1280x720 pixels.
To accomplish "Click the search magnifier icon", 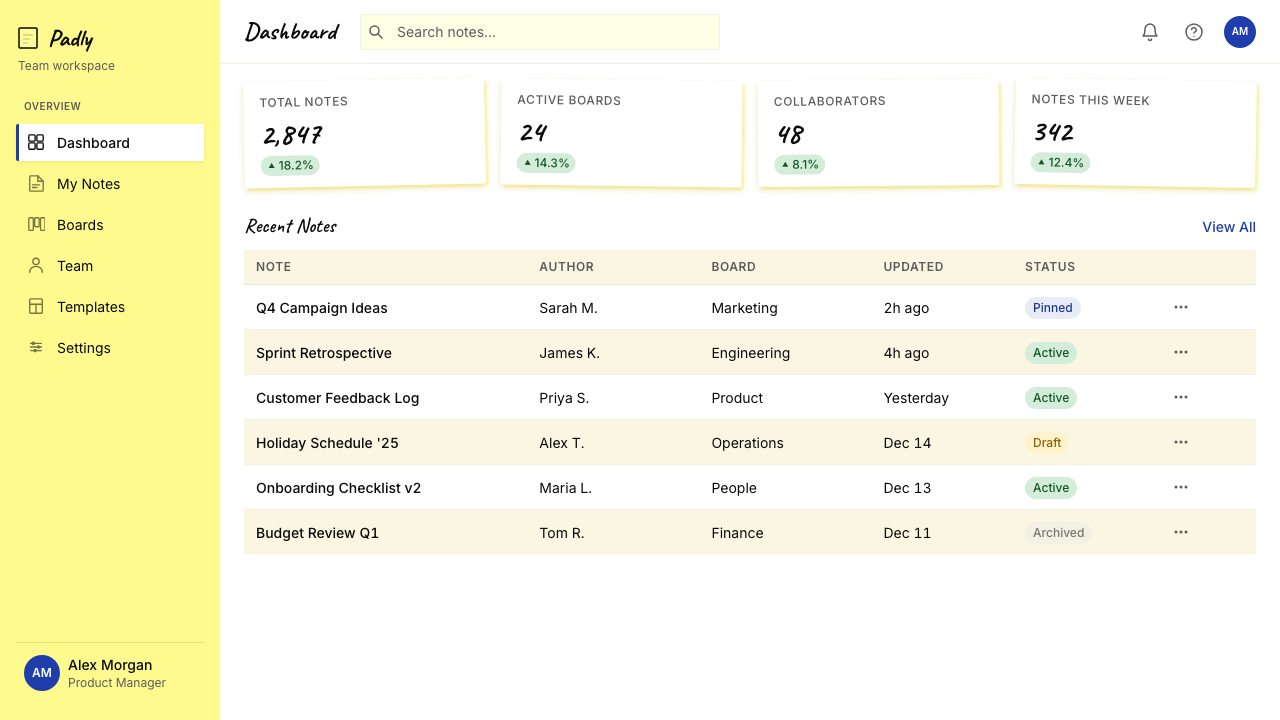I will (376, 32).
